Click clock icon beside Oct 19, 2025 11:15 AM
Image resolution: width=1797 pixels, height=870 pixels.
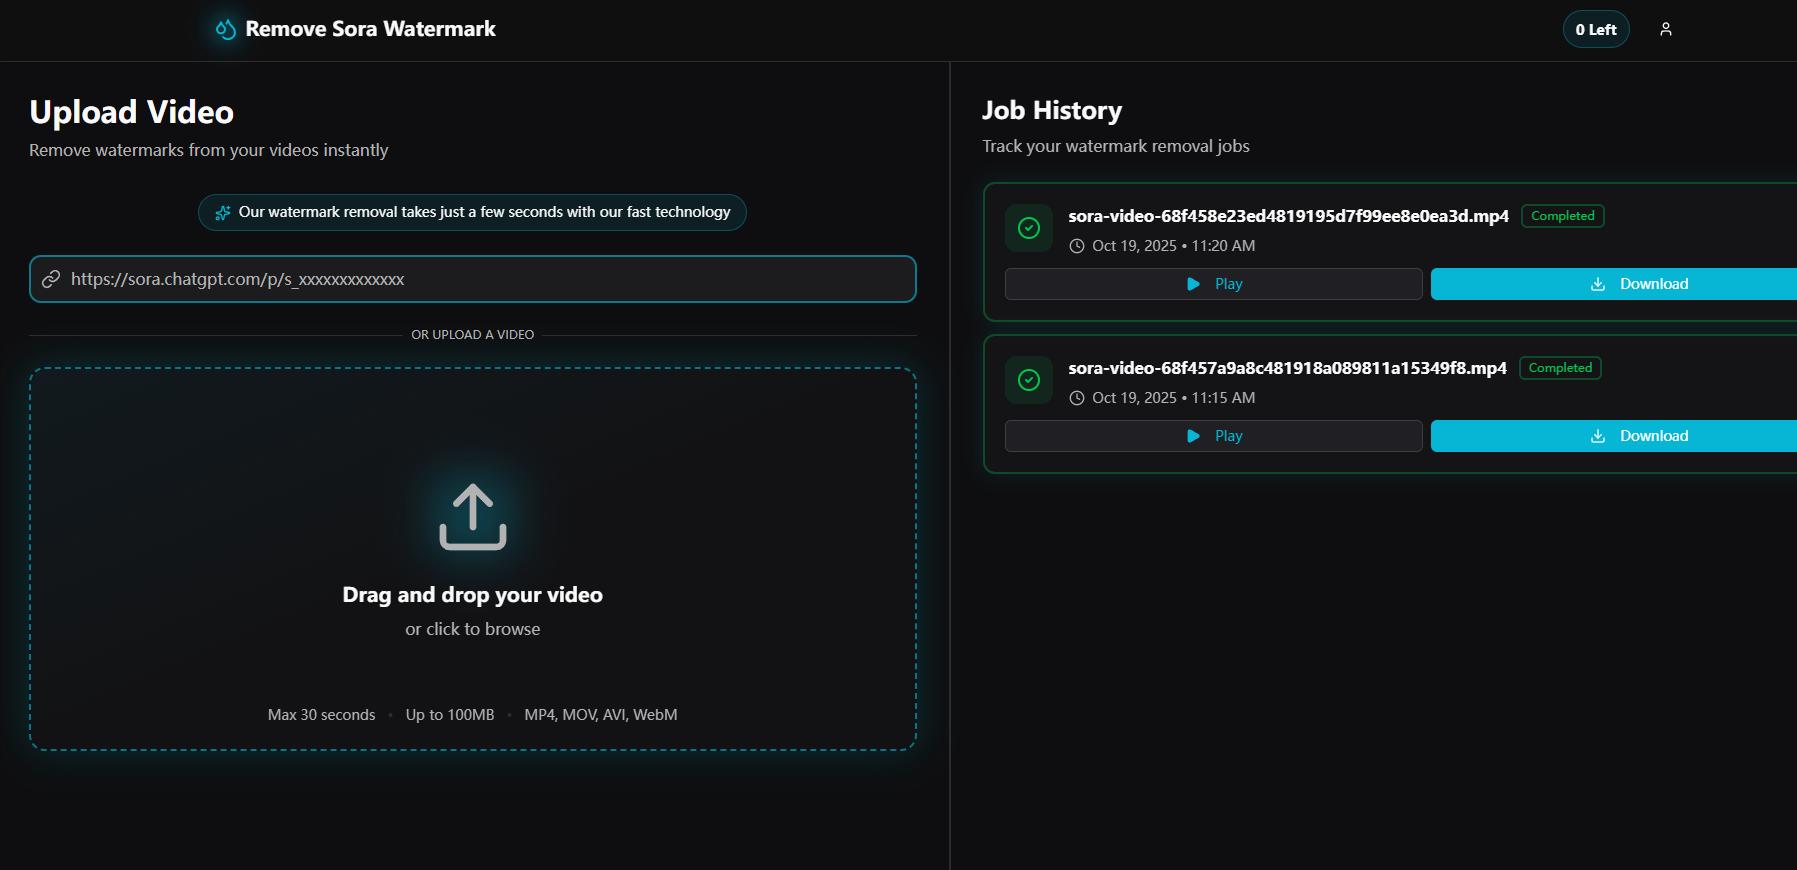[1077, 398]
